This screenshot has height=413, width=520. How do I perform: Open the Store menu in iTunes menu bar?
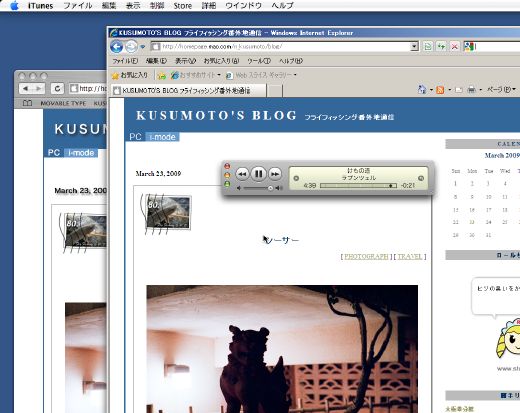(x=183, y=6)
